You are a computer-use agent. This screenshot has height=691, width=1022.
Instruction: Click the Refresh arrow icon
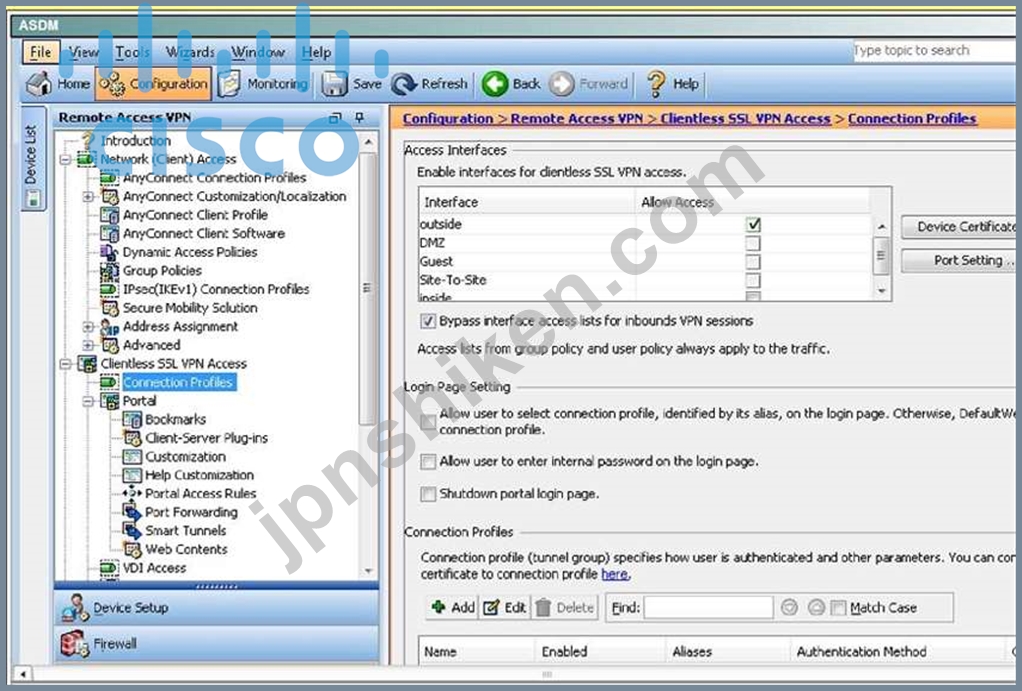point(404,84)
